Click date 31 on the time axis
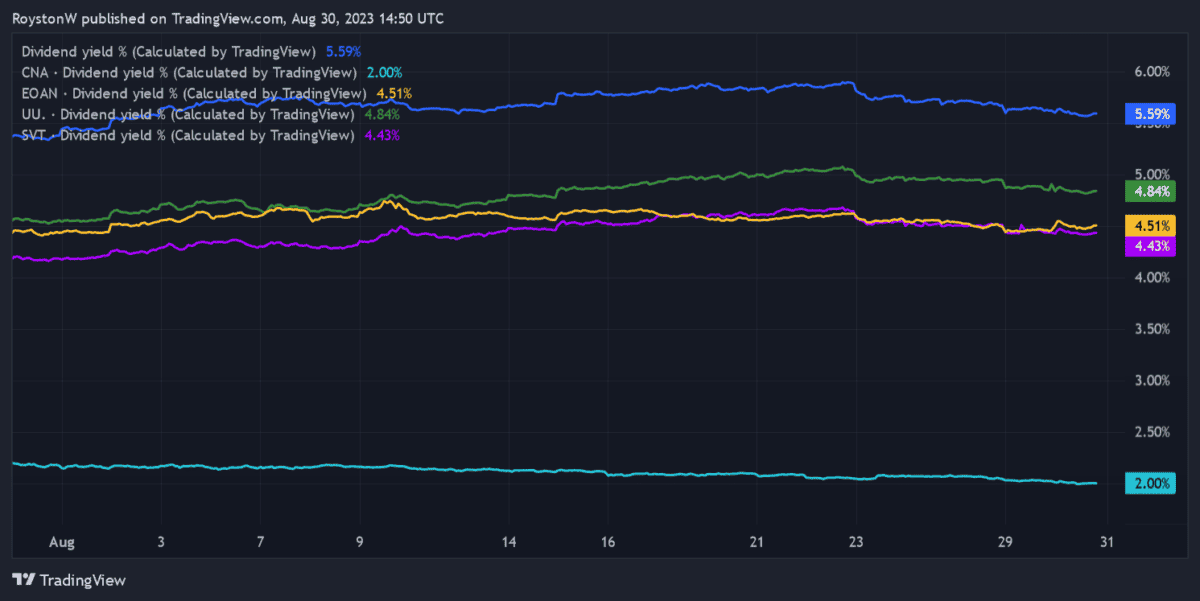1200x601 pixels. [x=1105, y=542]
